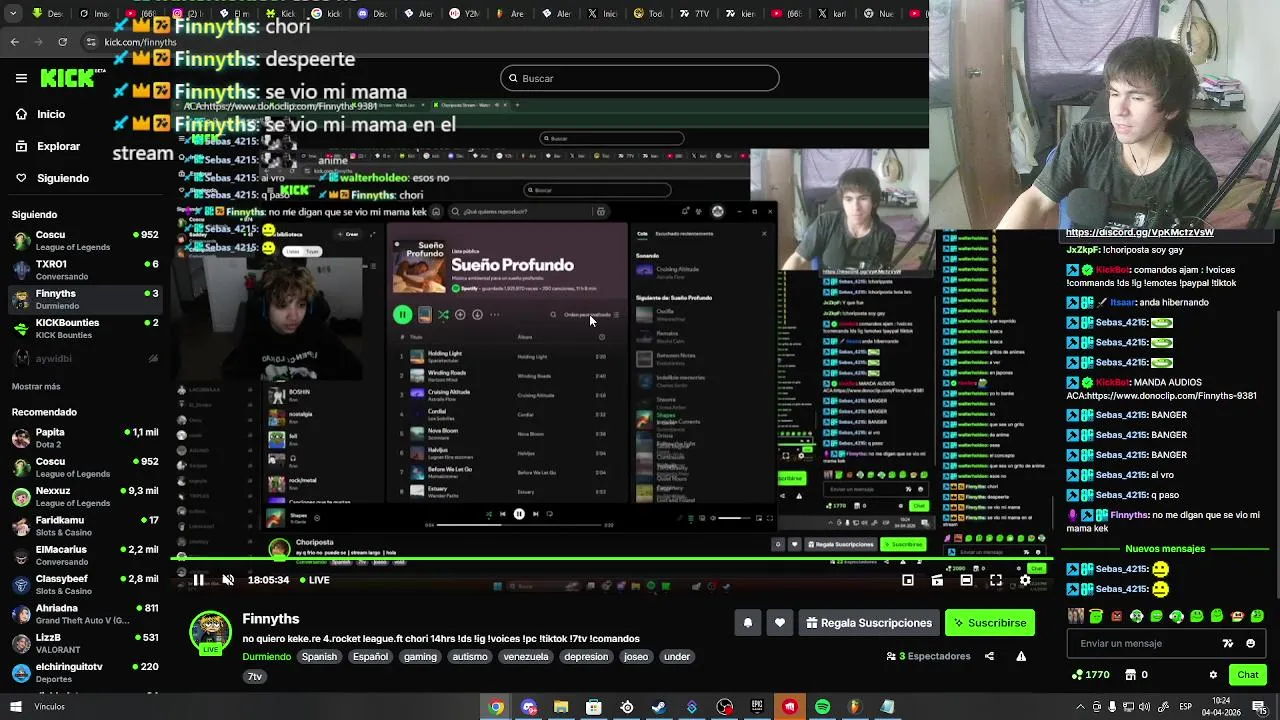Open the Durmiendo category link

click(x=266, y=657)
